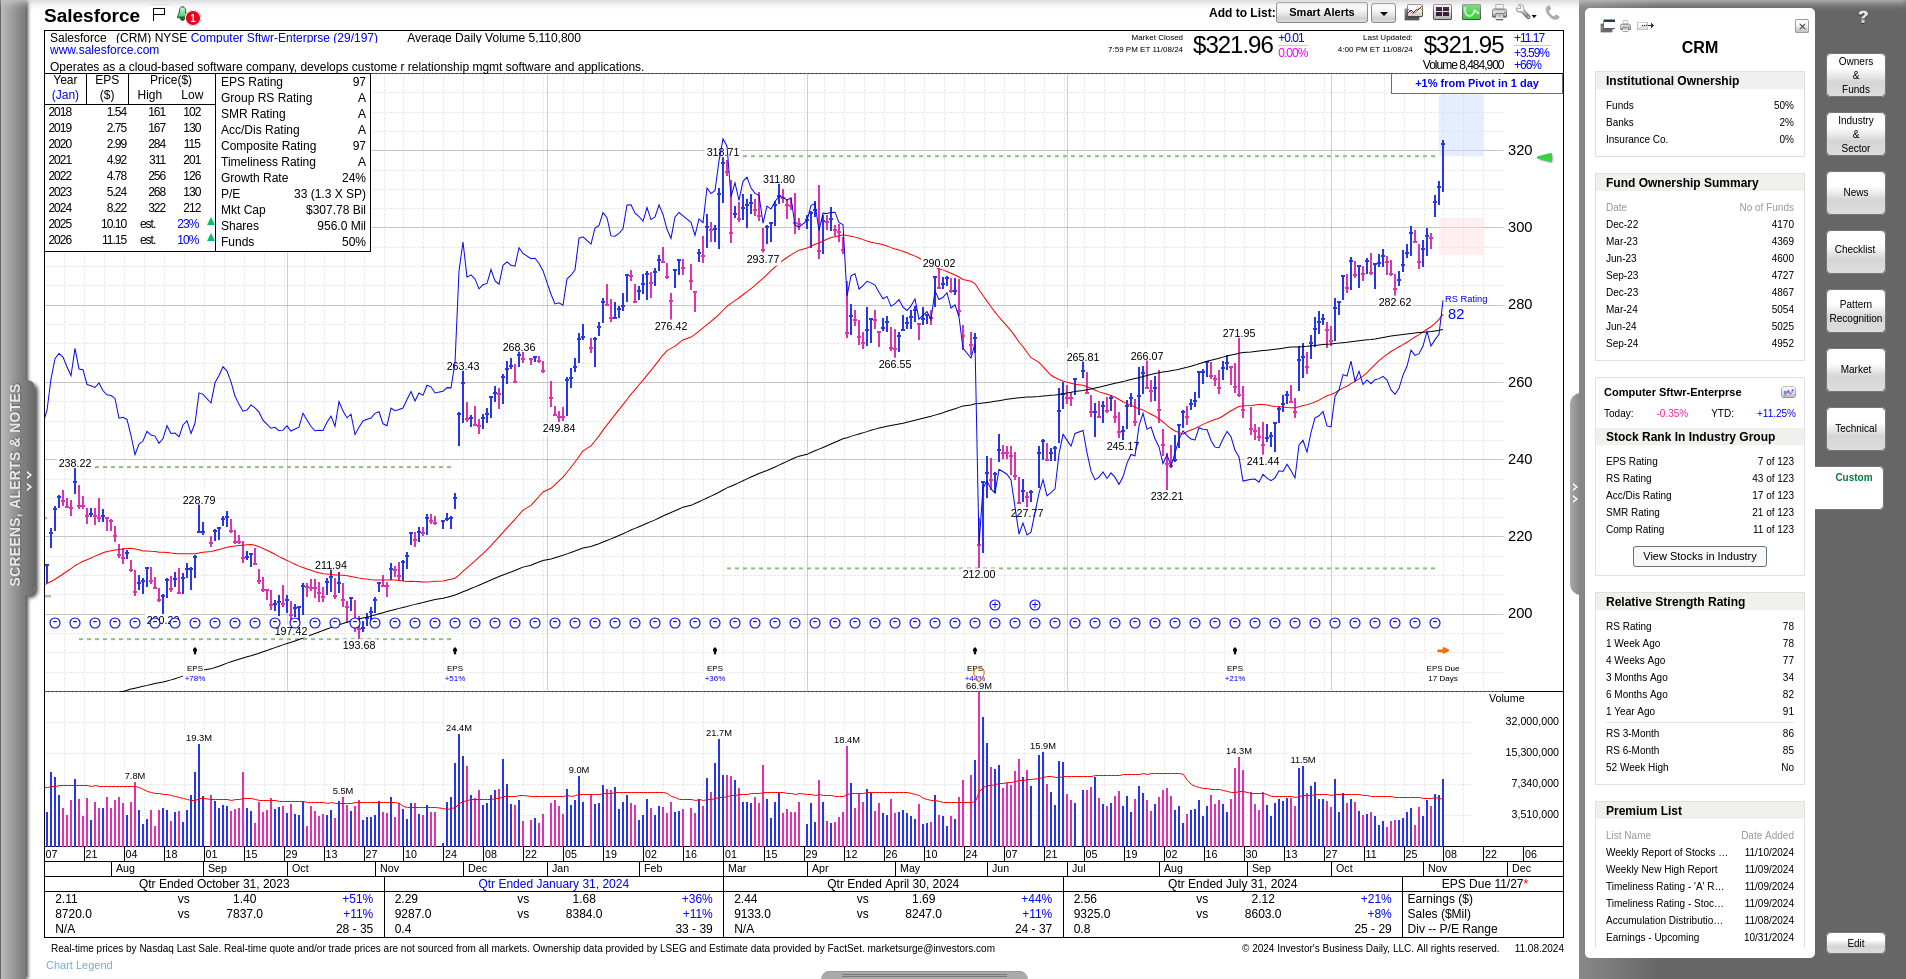Click the 2026 estimate green up triangle
This screenshot has height=979, width=1906.
211,238
